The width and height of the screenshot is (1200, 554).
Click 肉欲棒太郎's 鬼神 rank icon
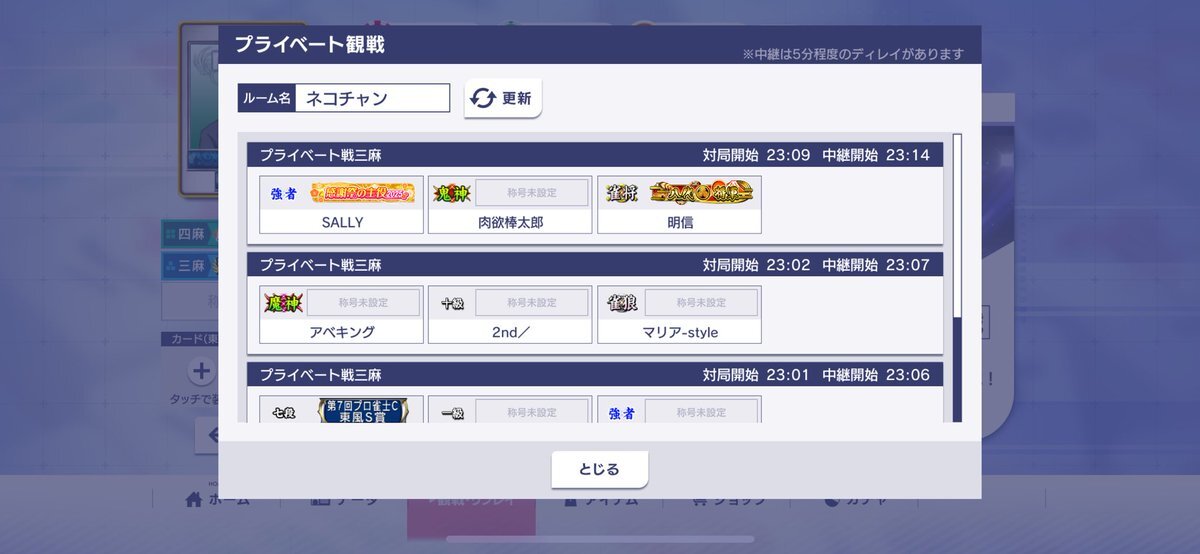pos(452,193)
